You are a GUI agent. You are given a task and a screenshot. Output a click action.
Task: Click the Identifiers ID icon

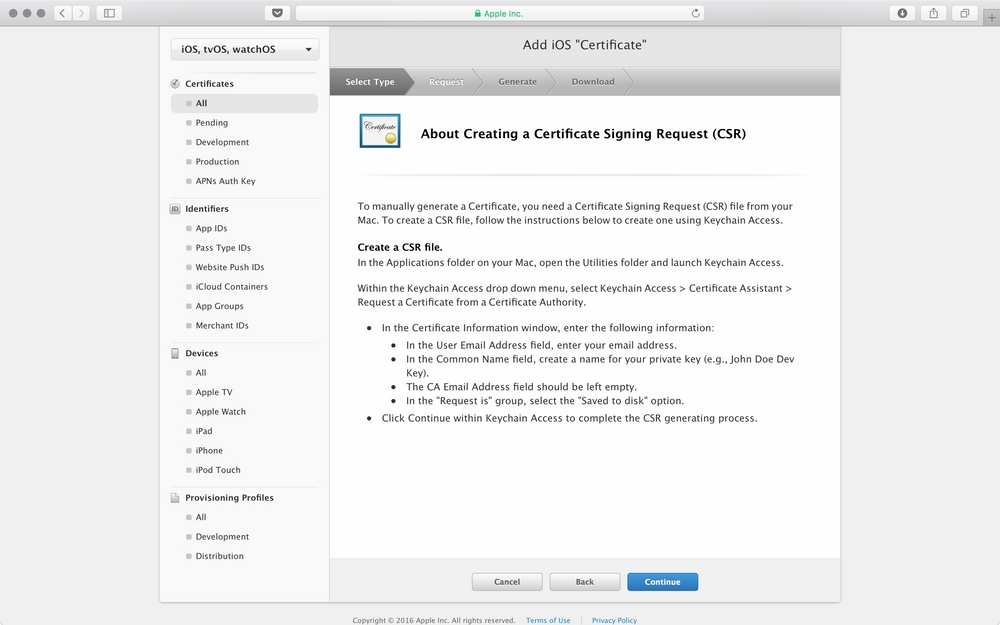pos(175,209)
